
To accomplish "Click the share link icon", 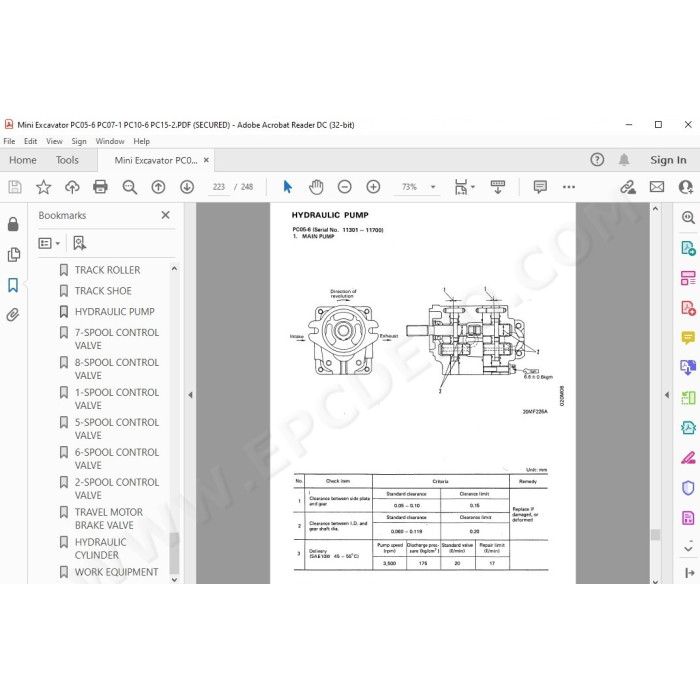I will [x=628, y=187].
